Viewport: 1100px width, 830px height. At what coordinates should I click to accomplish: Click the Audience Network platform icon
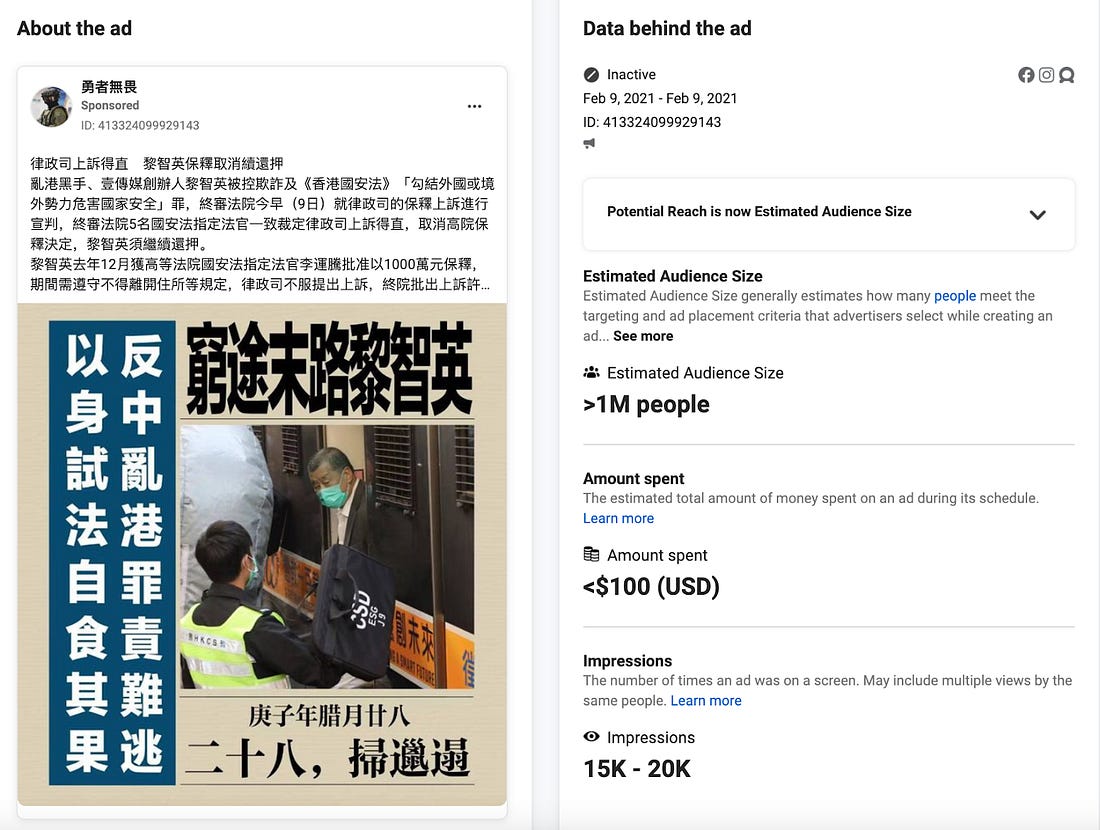coord(1066,75)
